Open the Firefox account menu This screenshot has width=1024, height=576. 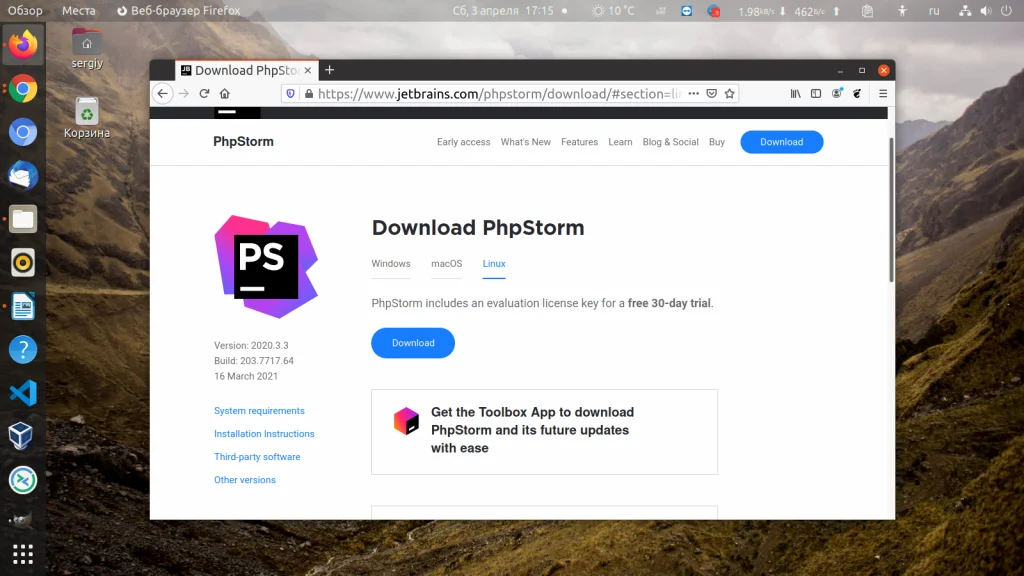click(837, 93)
